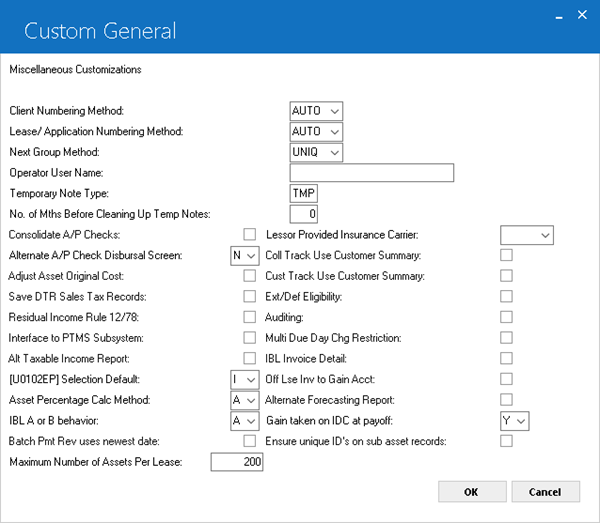Screen dimensions: 600x523
Task: Click Maximum Number of Assets Per Lease field
Action: (237, 462)
